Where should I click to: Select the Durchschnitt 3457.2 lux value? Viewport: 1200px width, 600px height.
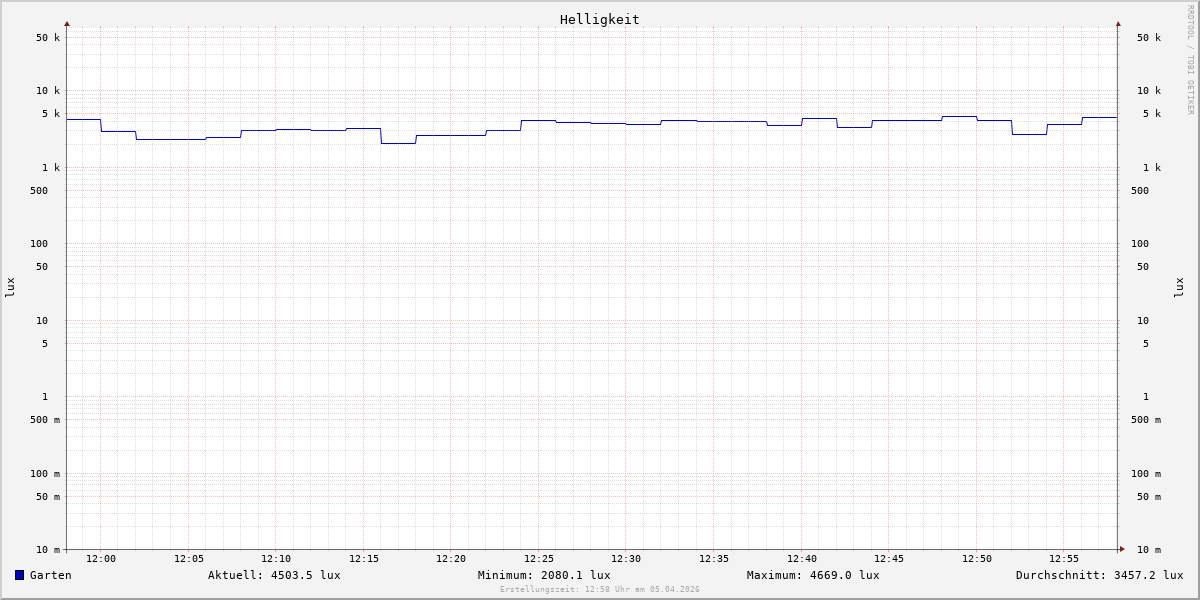tap(1099, 575)
